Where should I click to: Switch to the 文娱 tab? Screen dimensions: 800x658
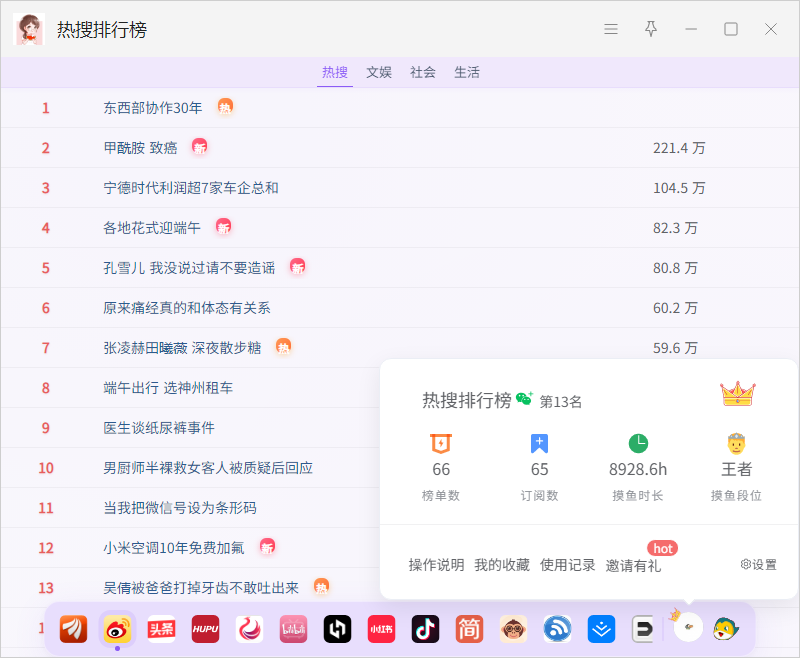[x=379, y=72]
